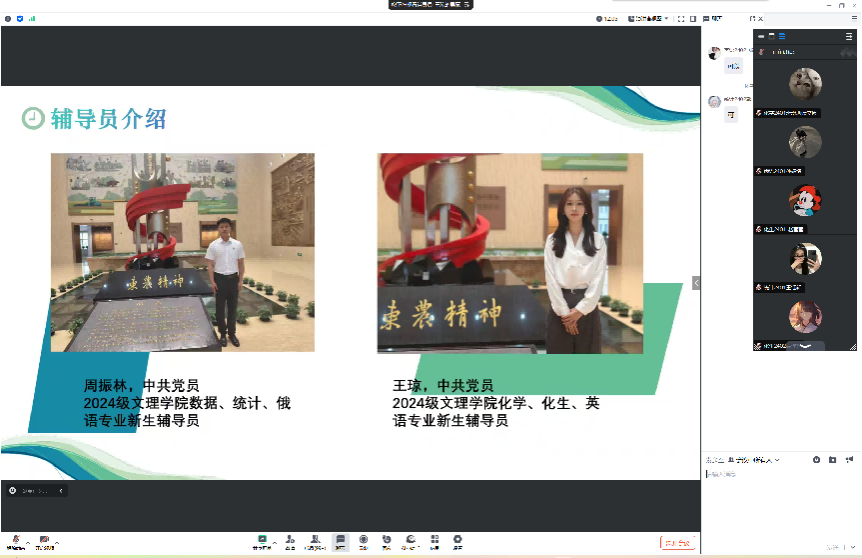Open the participants list button
This screenshot has height=558, width=862.
pos(315,542)
